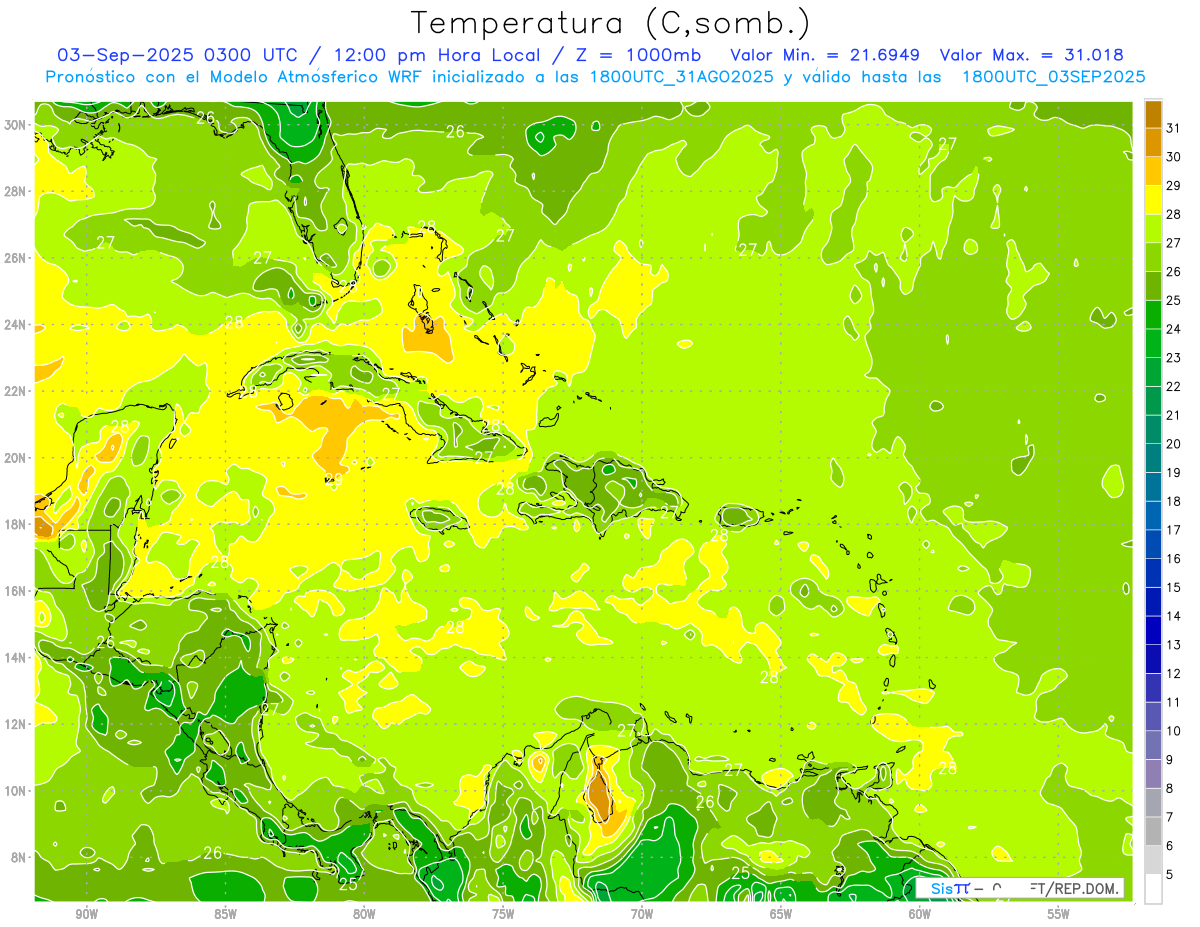Click the title "Temperatura (C,somb.)"
Viewport: 1200px width, 927px height.
click(x=611, y=24)
